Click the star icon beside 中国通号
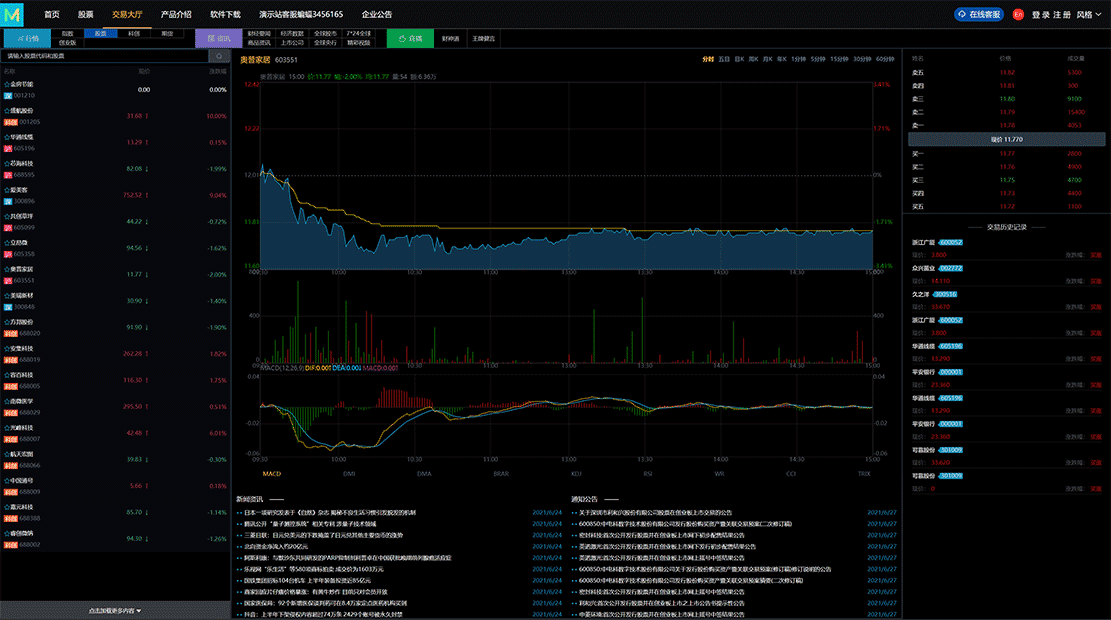 [x=8, y=480]
